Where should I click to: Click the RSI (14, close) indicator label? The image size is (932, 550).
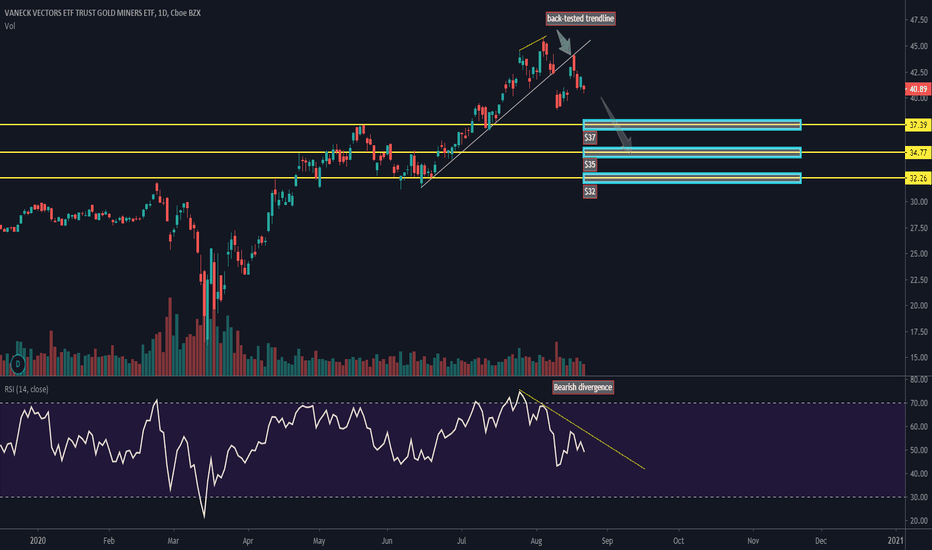pyautogui.click(x=27, y=389)
